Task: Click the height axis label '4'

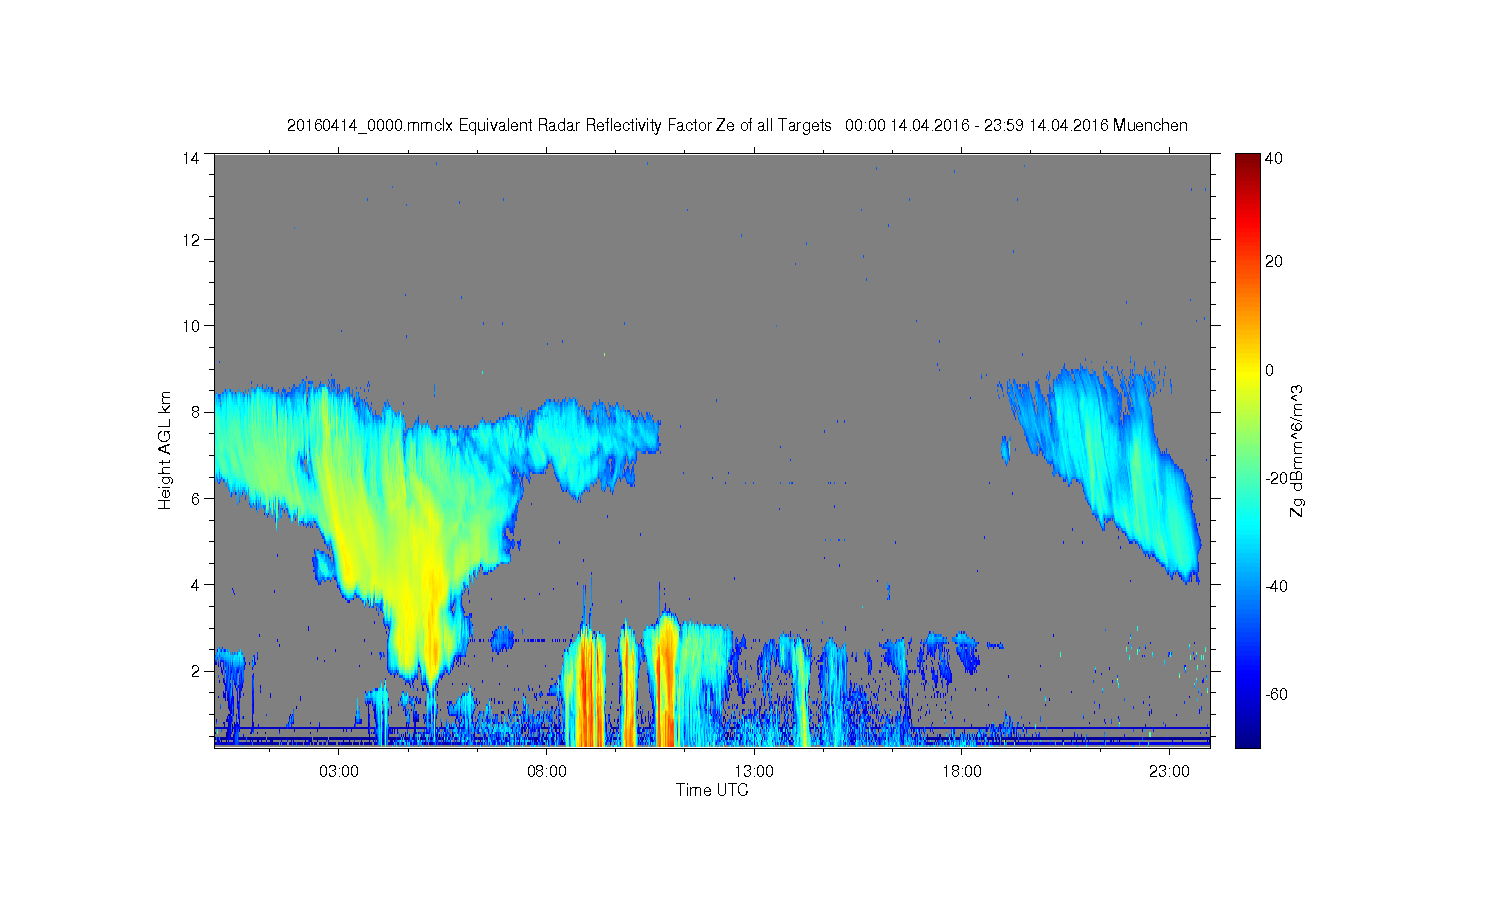Action: coord(198,585)
